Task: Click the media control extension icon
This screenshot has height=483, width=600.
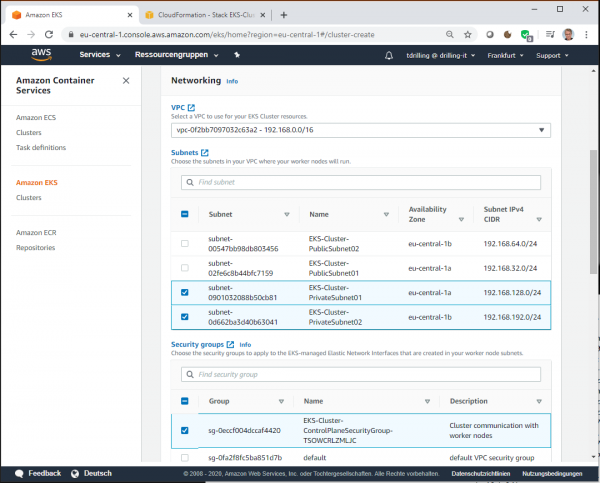Action: [x=550, y=34]
